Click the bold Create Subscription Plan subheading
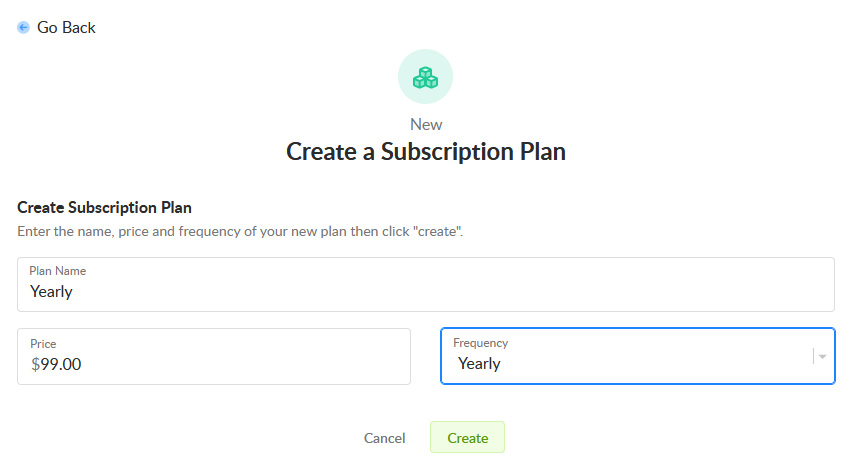The height and width of the screenshot is (467, 849). [105, 207]
